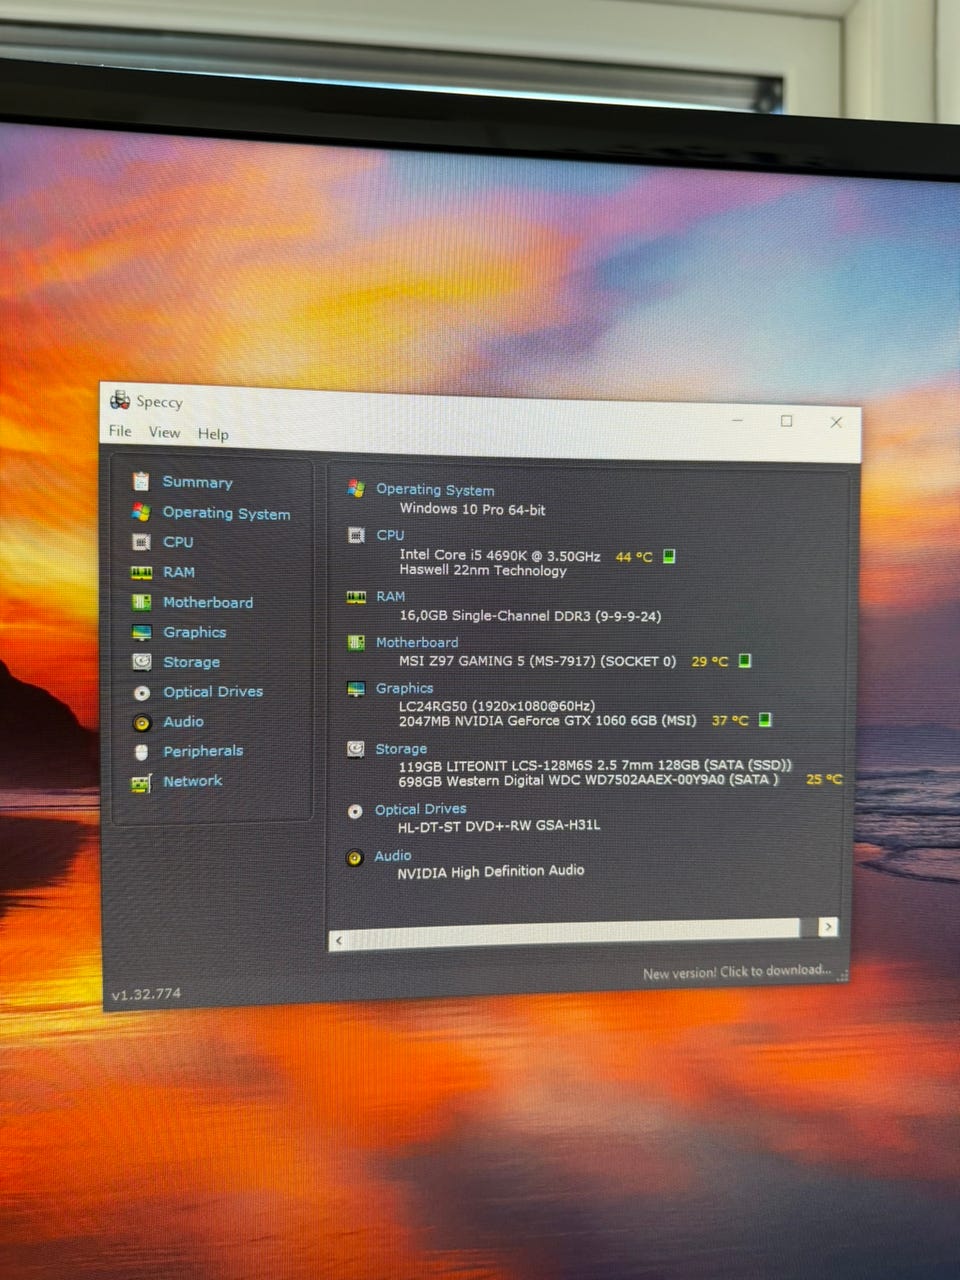The image size is (960, 1280).
Task: Click '16,0GB Single-Channel DDR3' text
Action: click(x=495, y=616)
